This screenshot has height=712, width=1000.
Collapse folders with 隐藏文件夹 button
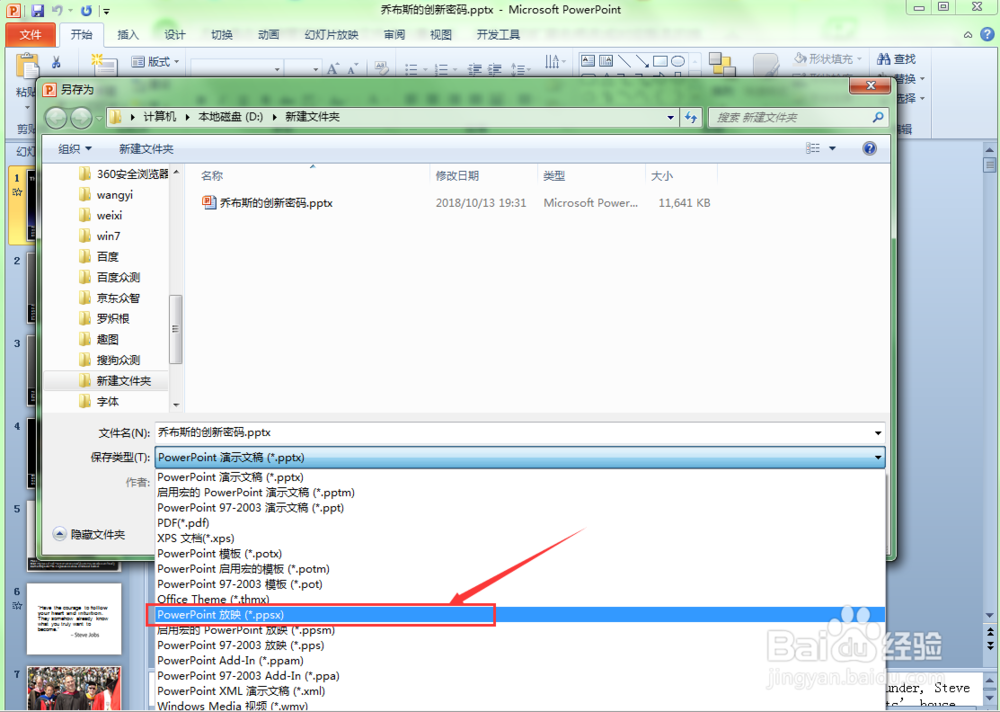[89, 535]
